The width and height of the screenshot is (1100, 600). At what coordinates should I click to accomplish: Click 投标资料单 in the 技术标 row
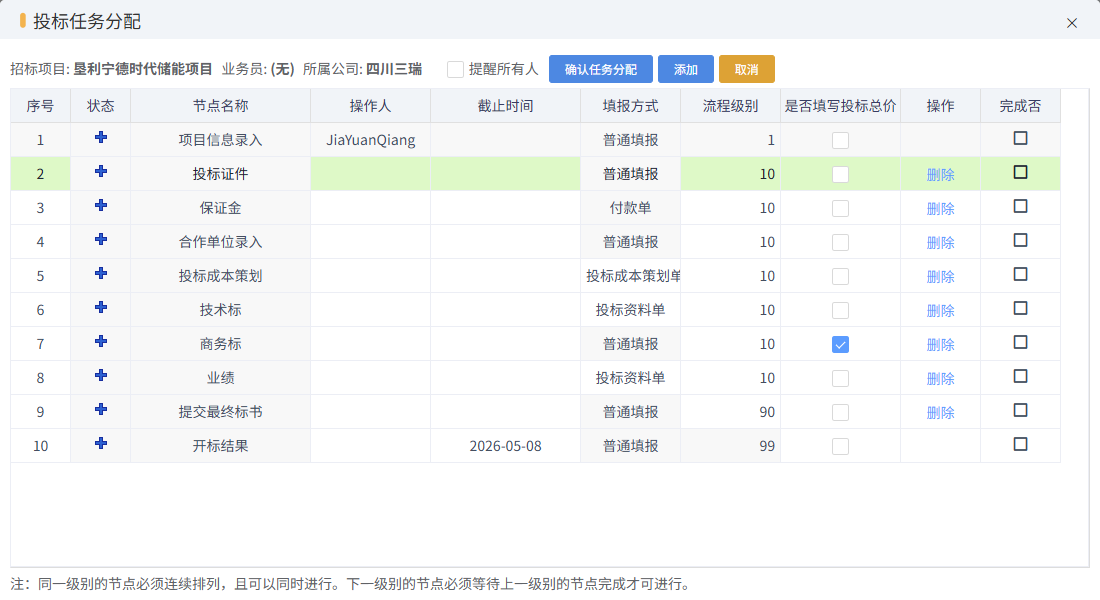pyautogui.click(x=630, y=310)
